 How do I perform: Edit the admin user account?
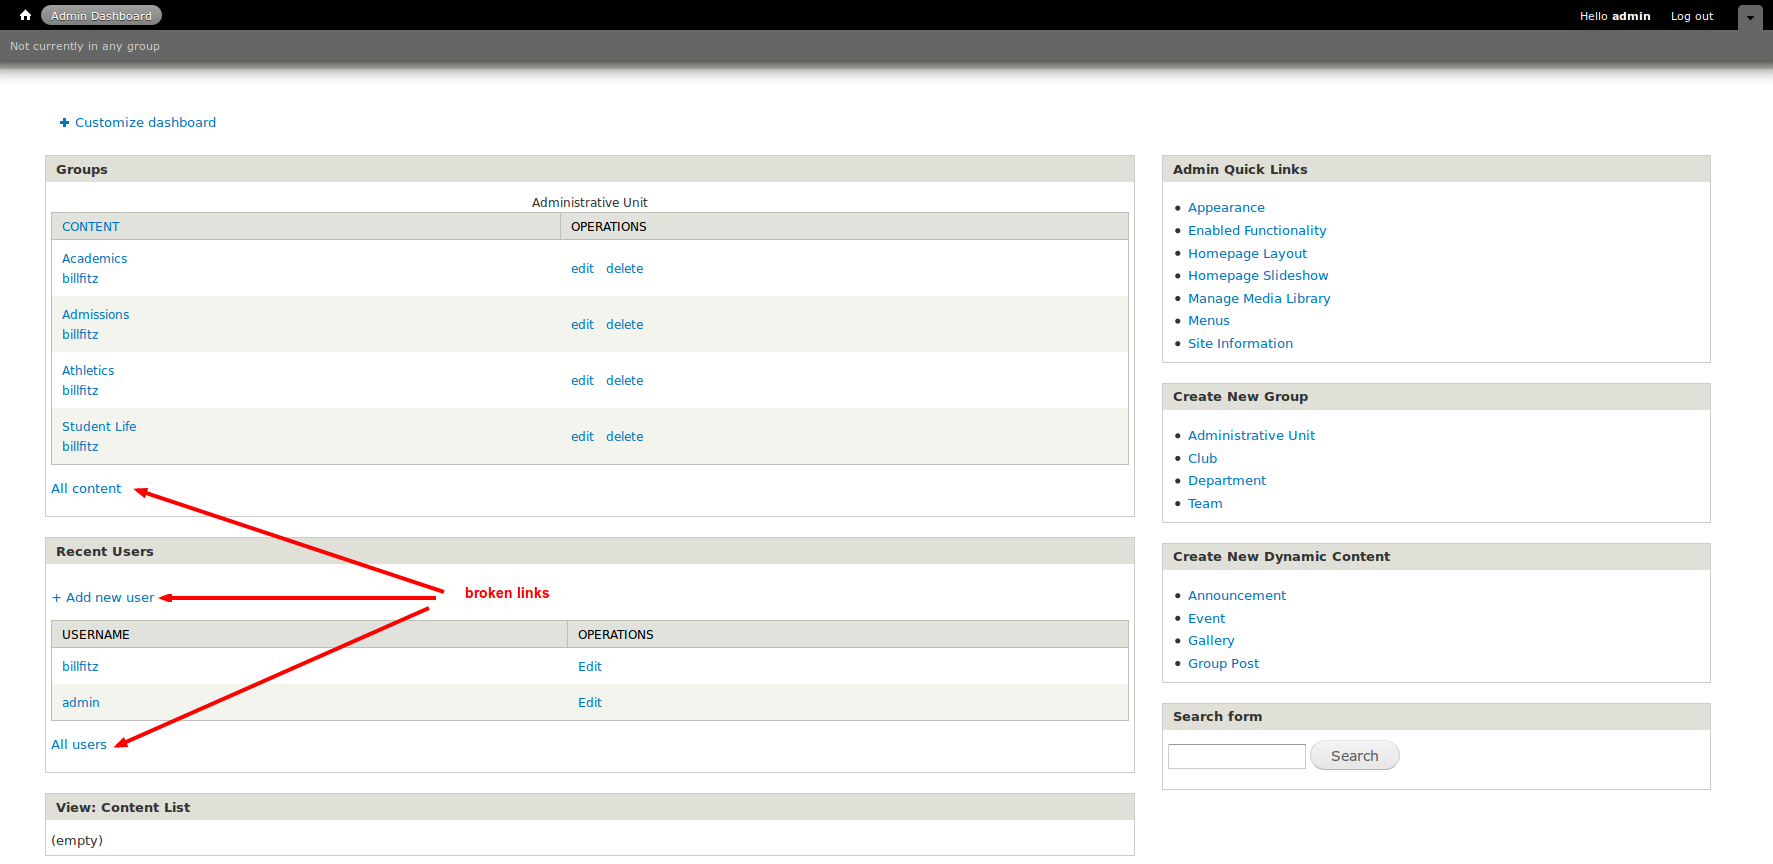(x=590, y=702)
